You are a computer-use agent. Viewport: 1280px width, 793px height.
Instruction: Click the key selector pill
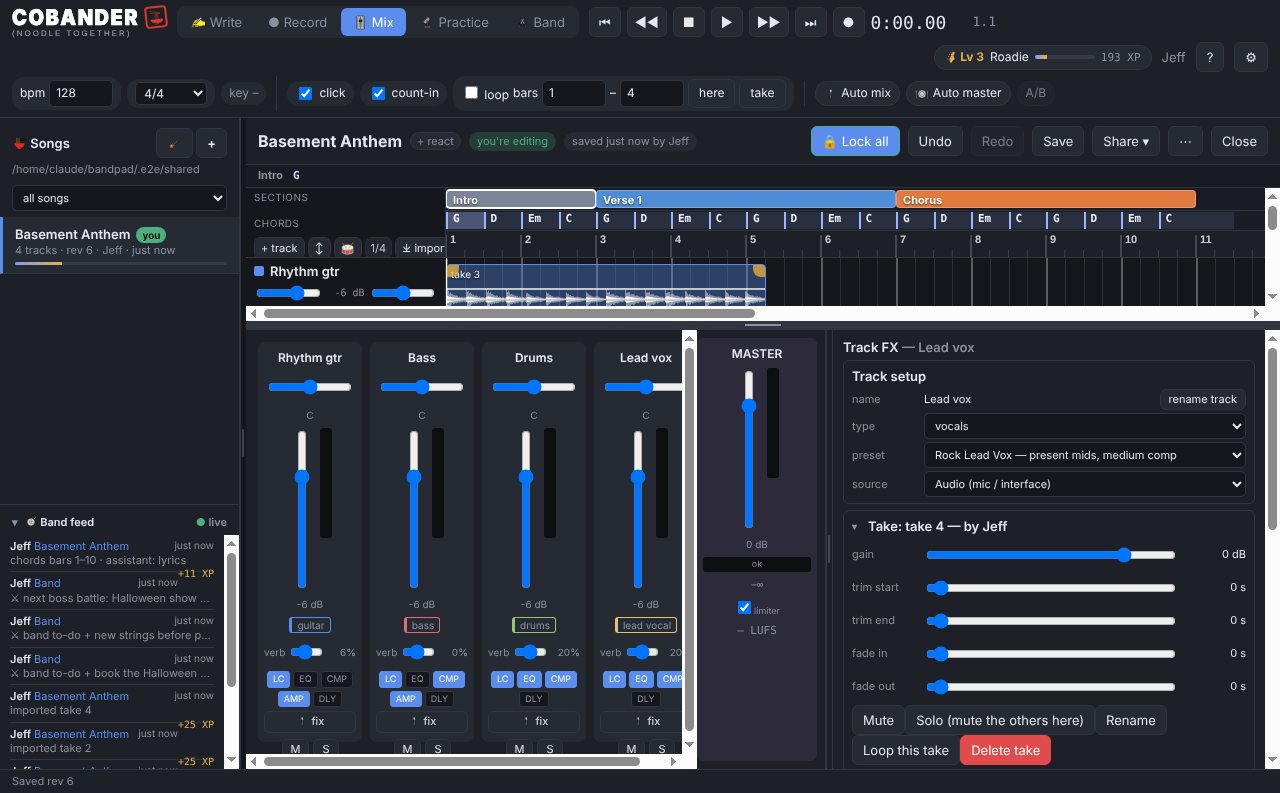pos(243,93)
